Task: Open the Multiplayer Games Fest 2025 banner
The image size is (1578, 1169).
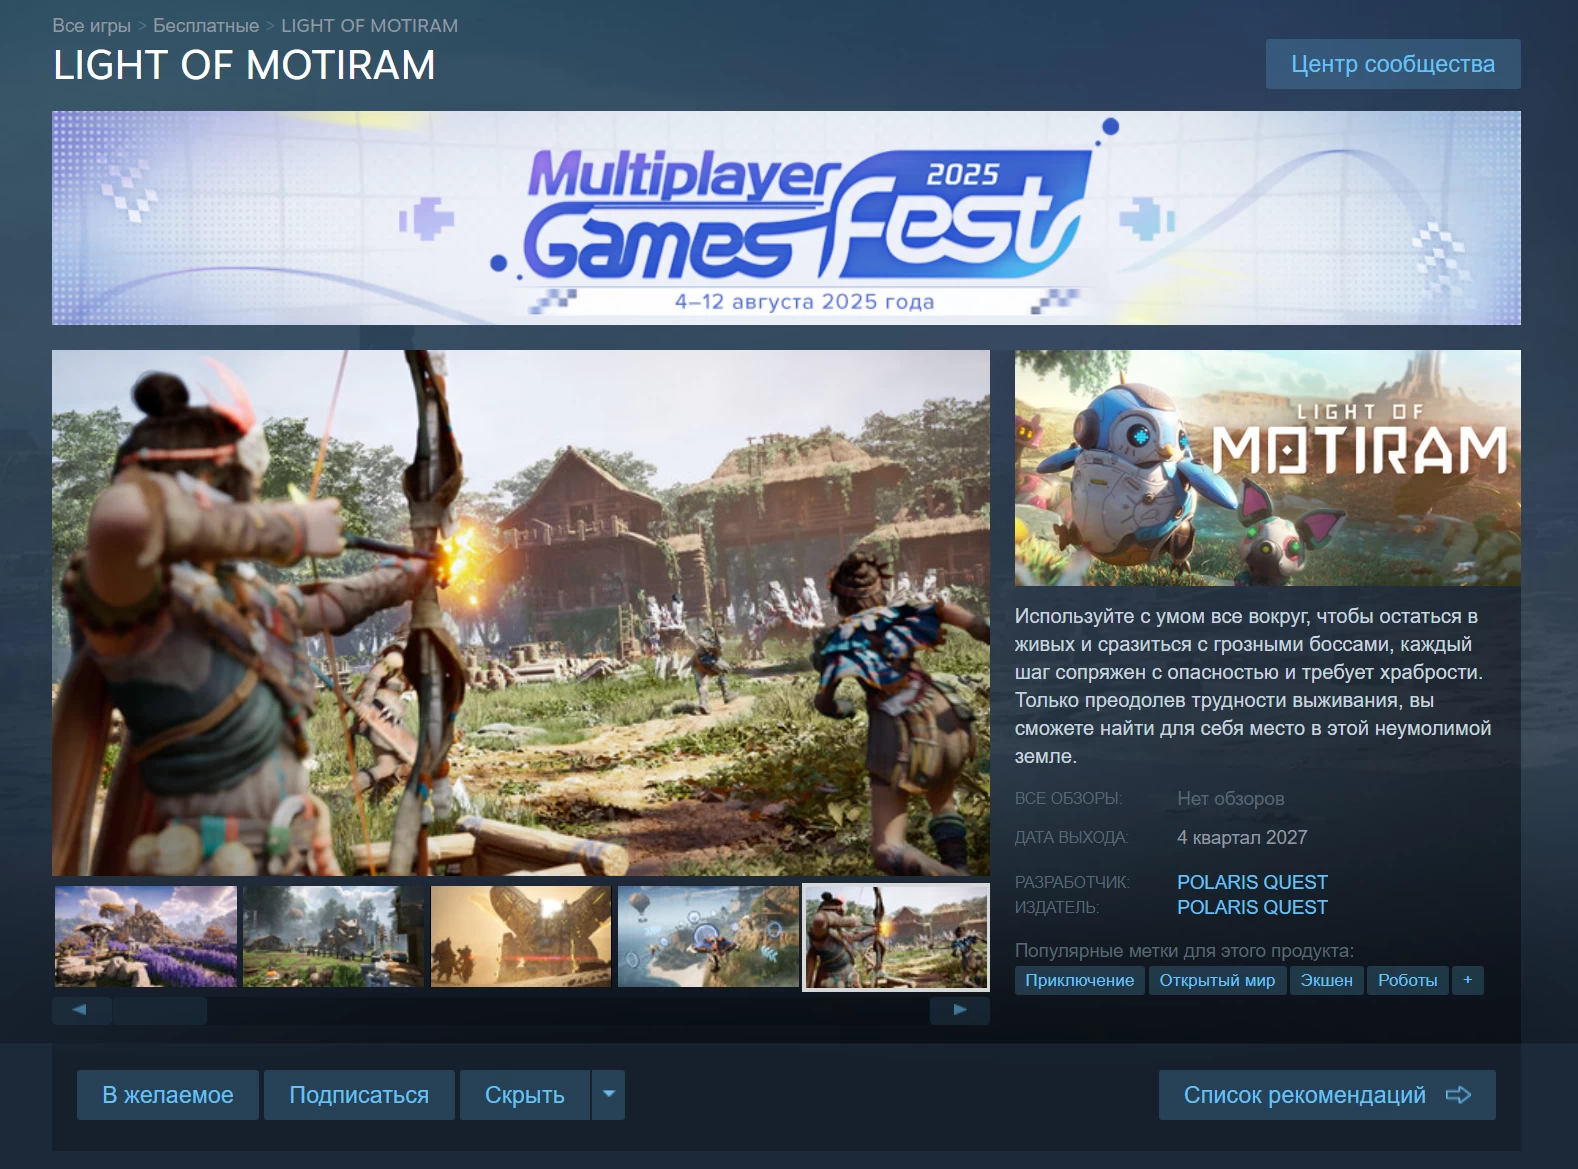Action: tap(786, 218)
